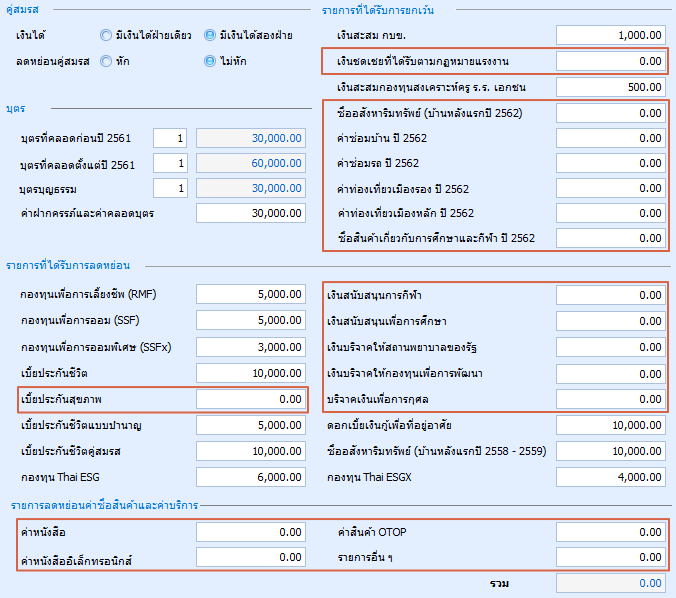Image resolution: width=676 pixels, height=598 pixels.
Task: Click the เบี้ยประกันสุขภาพ amount field
Action: tap(251, 399)
